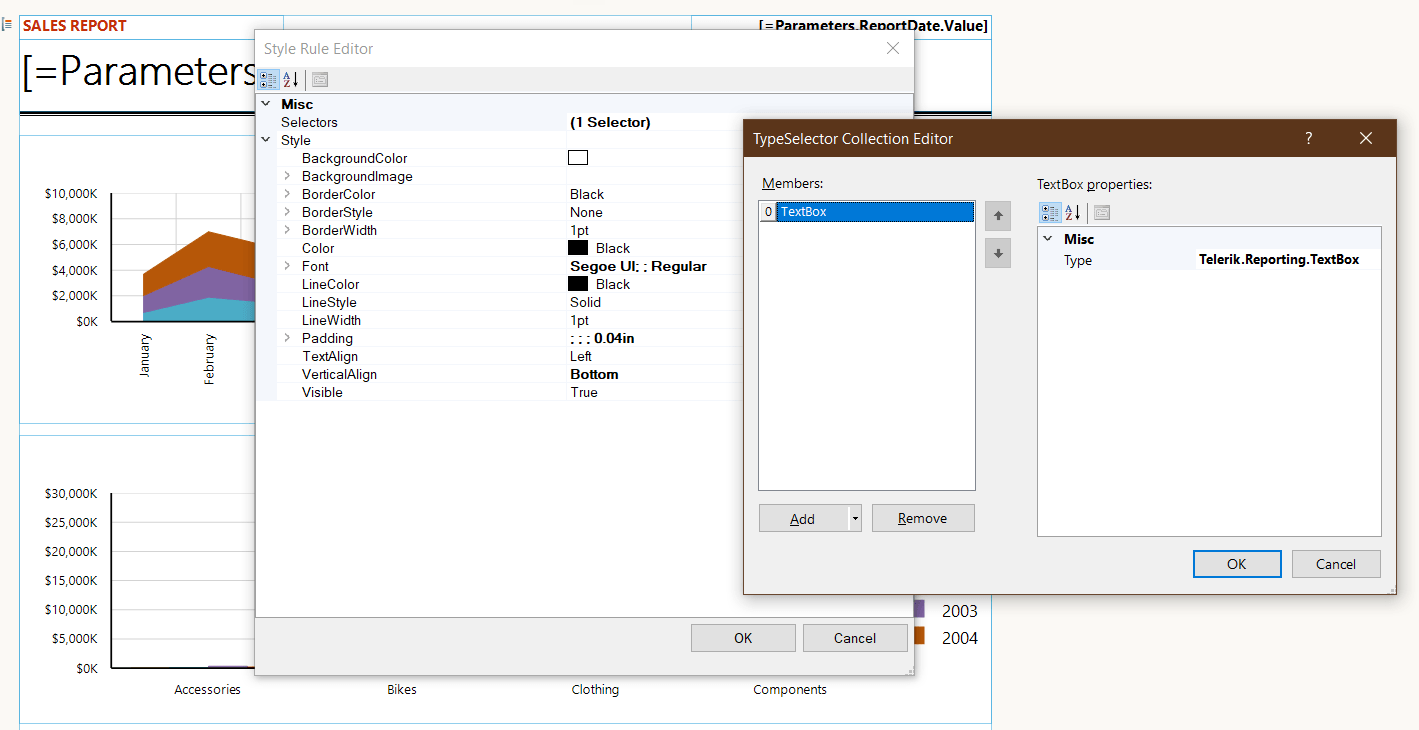Click the report selector icon beside SALES REPORT
The image size is (1419, 730).
point(7,24)
